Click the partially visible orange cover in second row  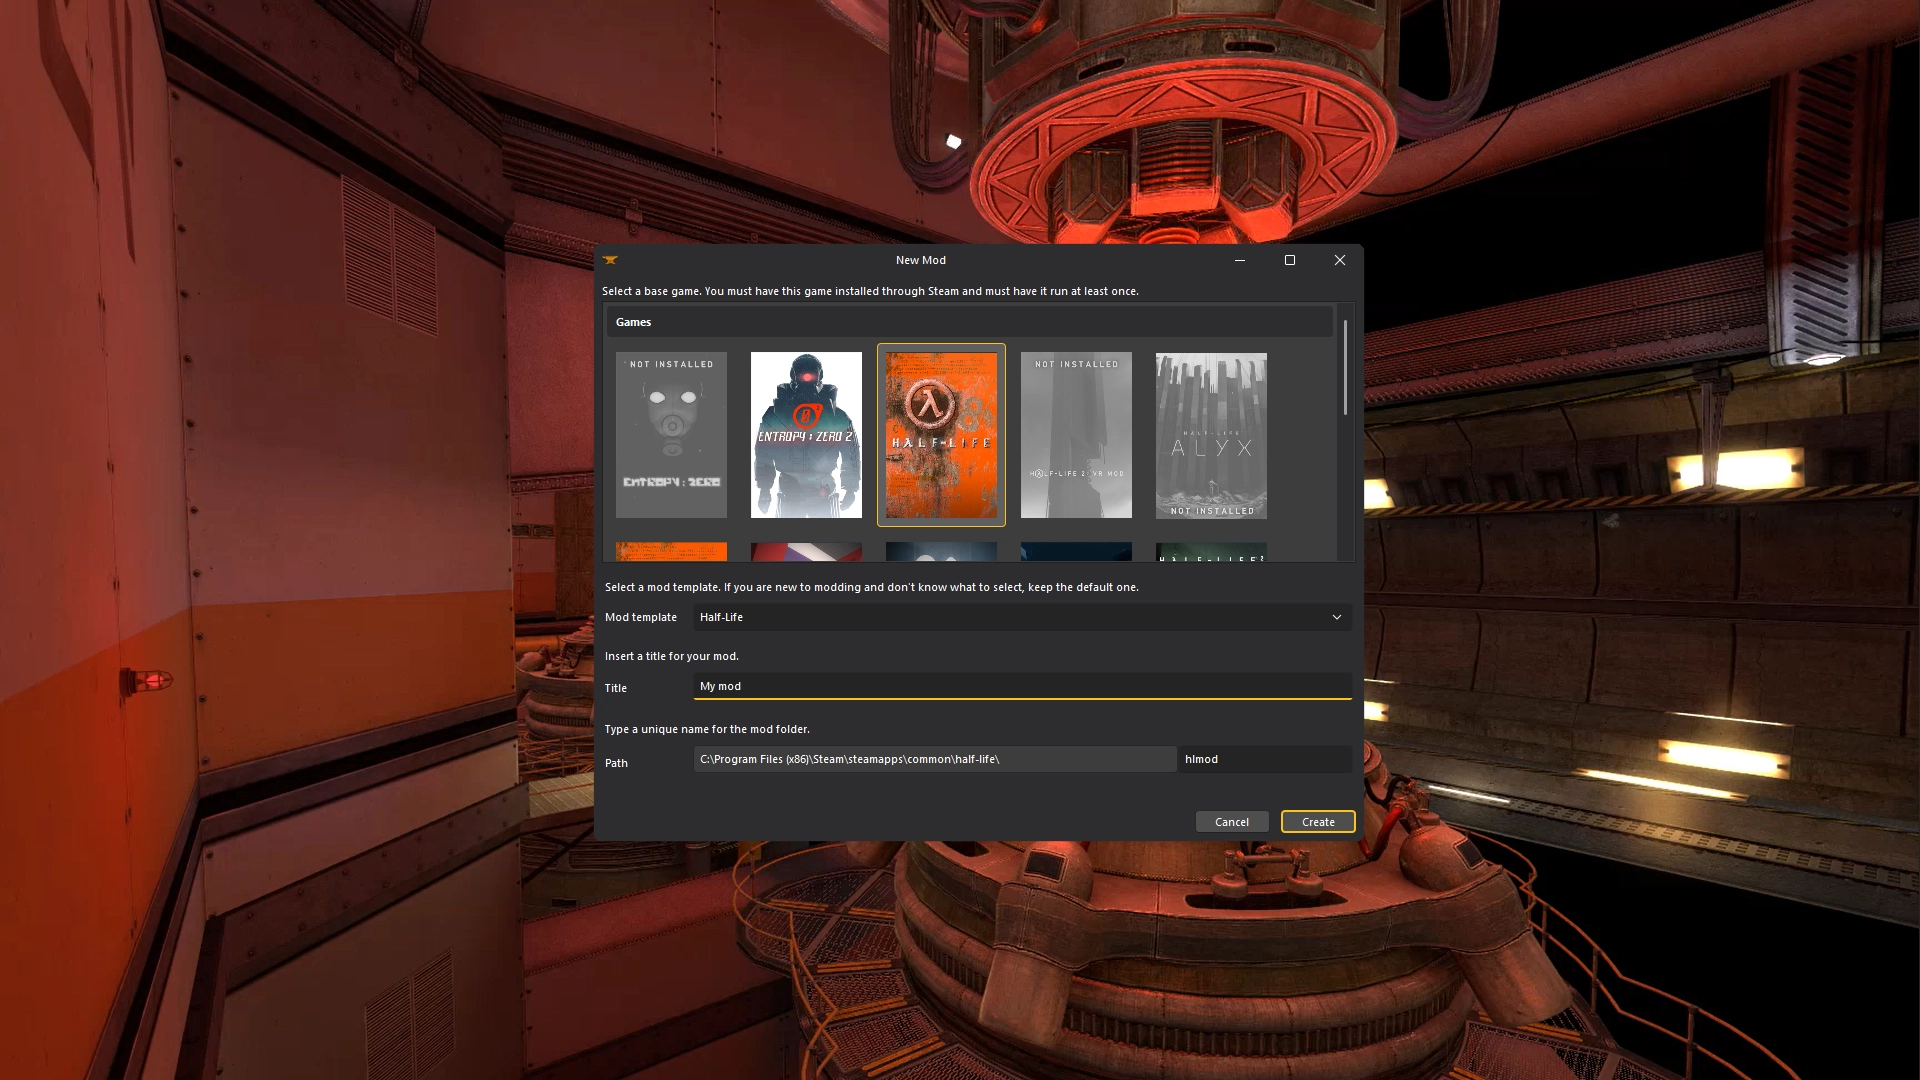tap(671, 551)
